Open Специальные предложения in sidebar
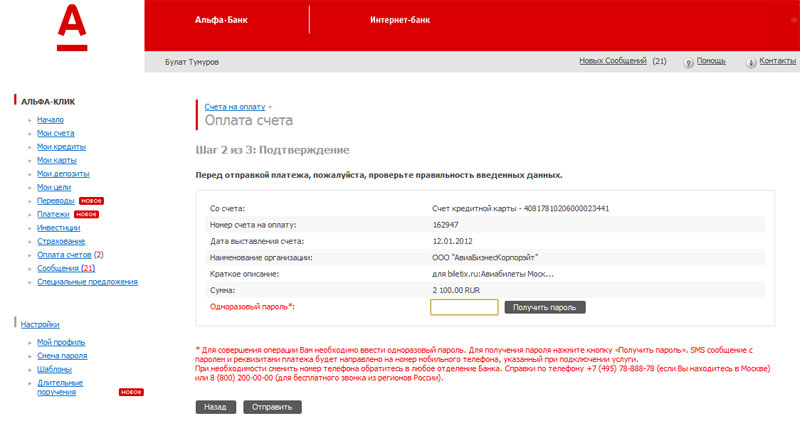Image resolution: width=800 pixels, height=421 pixels. pyautogui.click(x=87, y=282)
